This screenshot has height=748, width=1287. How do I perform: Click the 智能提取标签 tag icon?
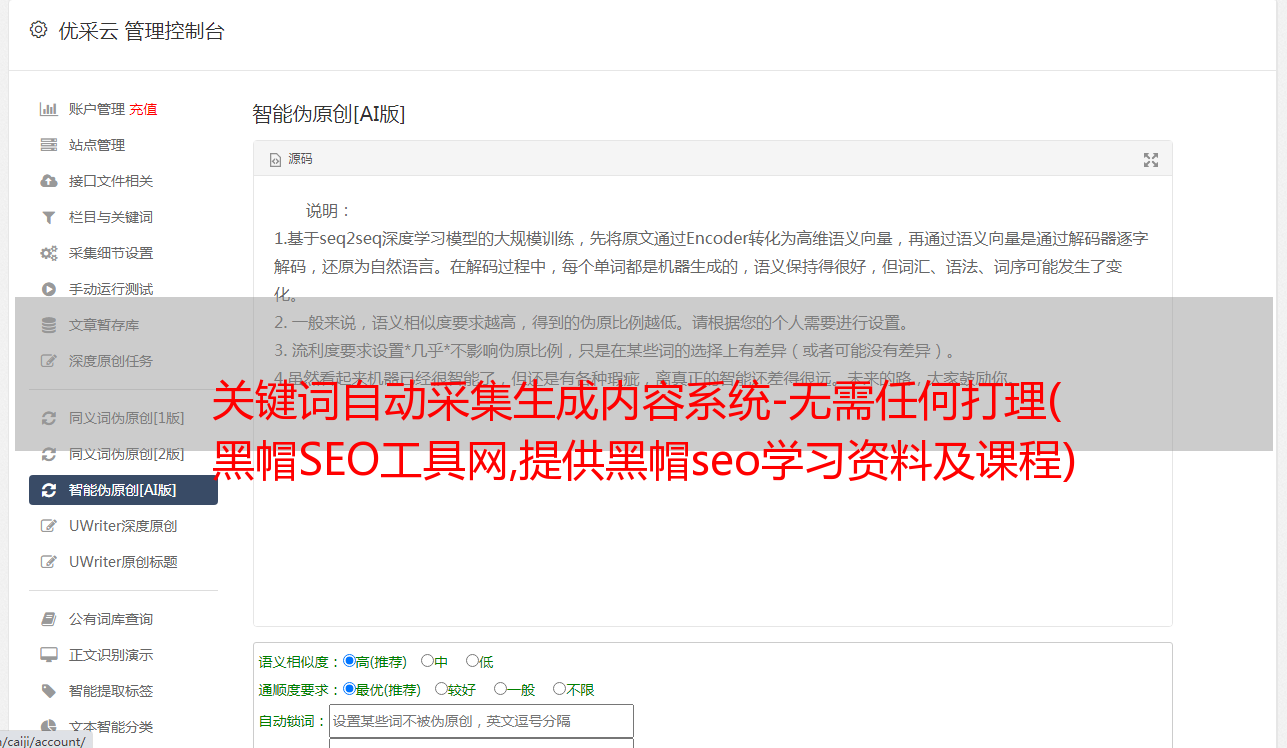point(48,691)
